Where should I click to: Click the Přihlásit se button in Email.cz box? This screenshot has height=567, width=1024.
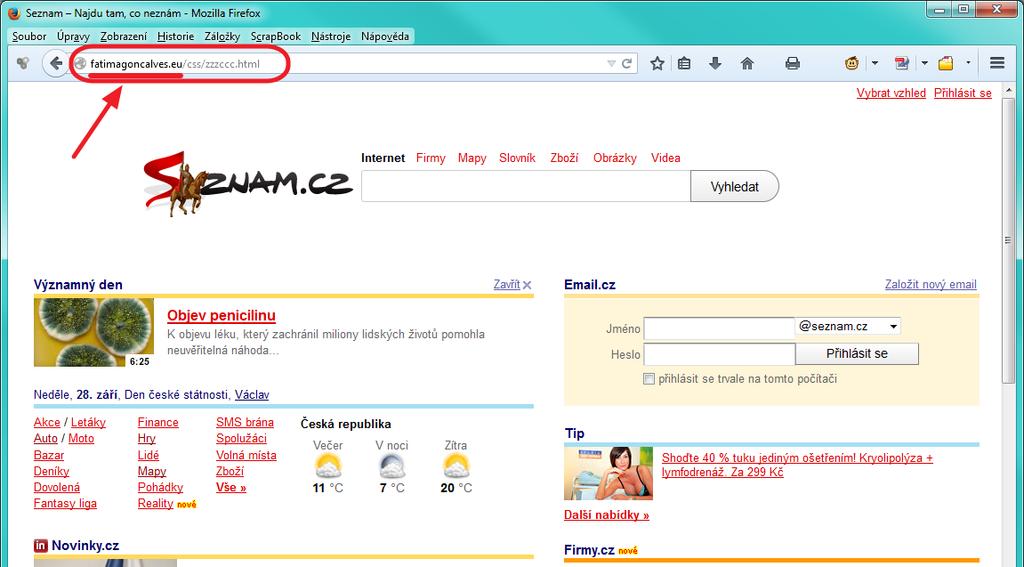click(x=857, y=353)
